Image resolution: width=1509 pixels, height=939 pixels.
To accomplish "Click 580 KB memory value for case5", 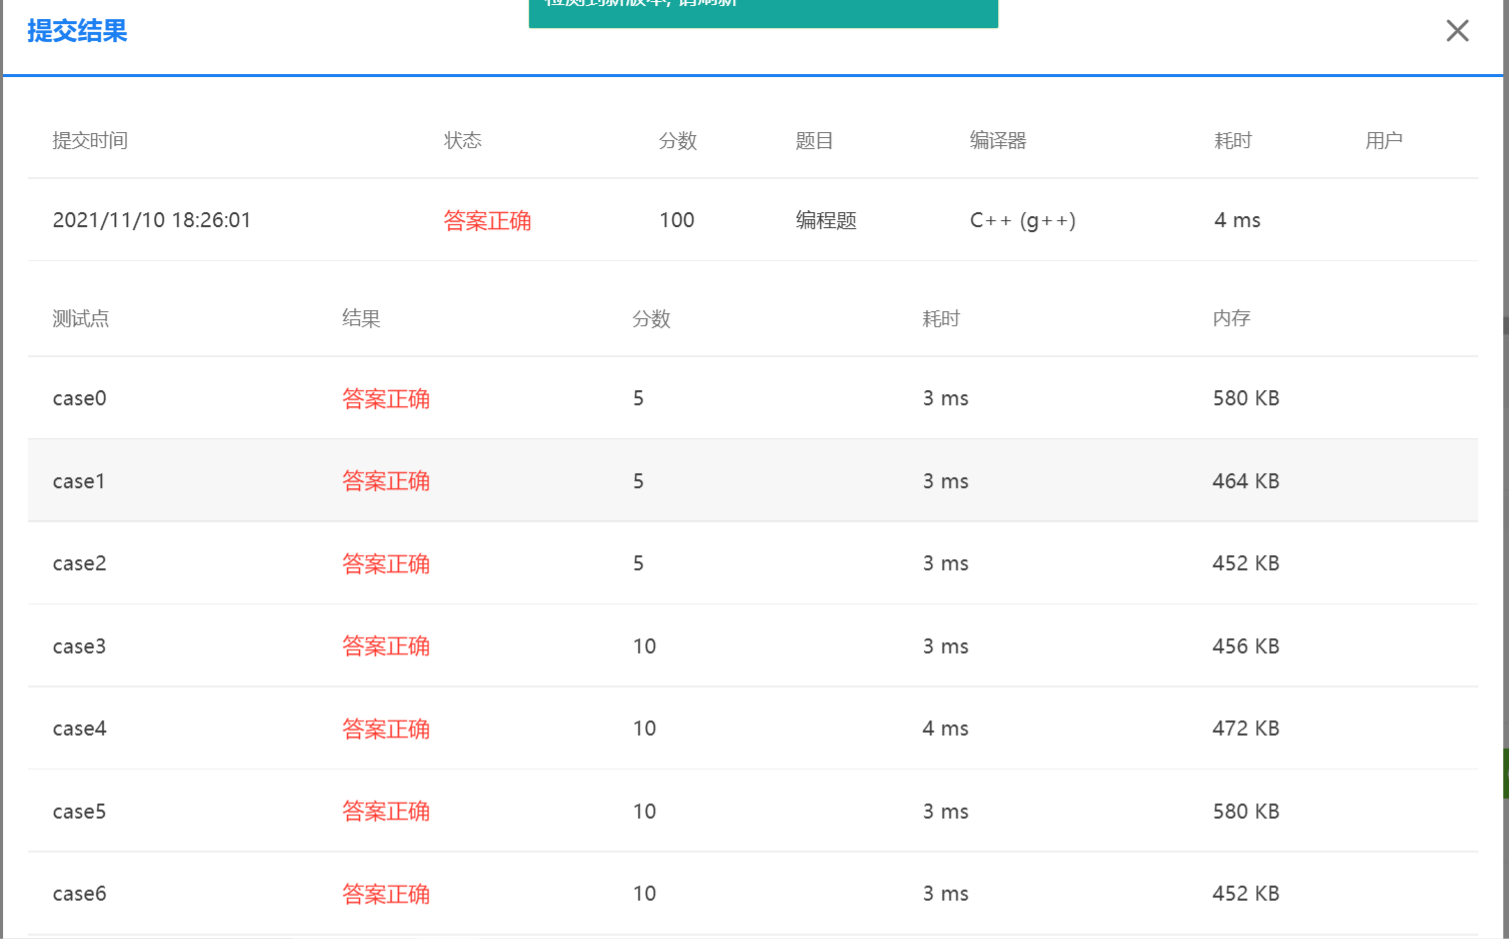I will coord(1243,811).
